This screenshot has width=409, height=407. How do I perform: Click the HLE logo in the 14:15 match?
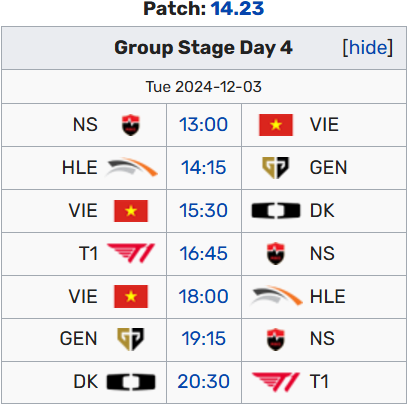pyautogui.click(x=131, y=167)
